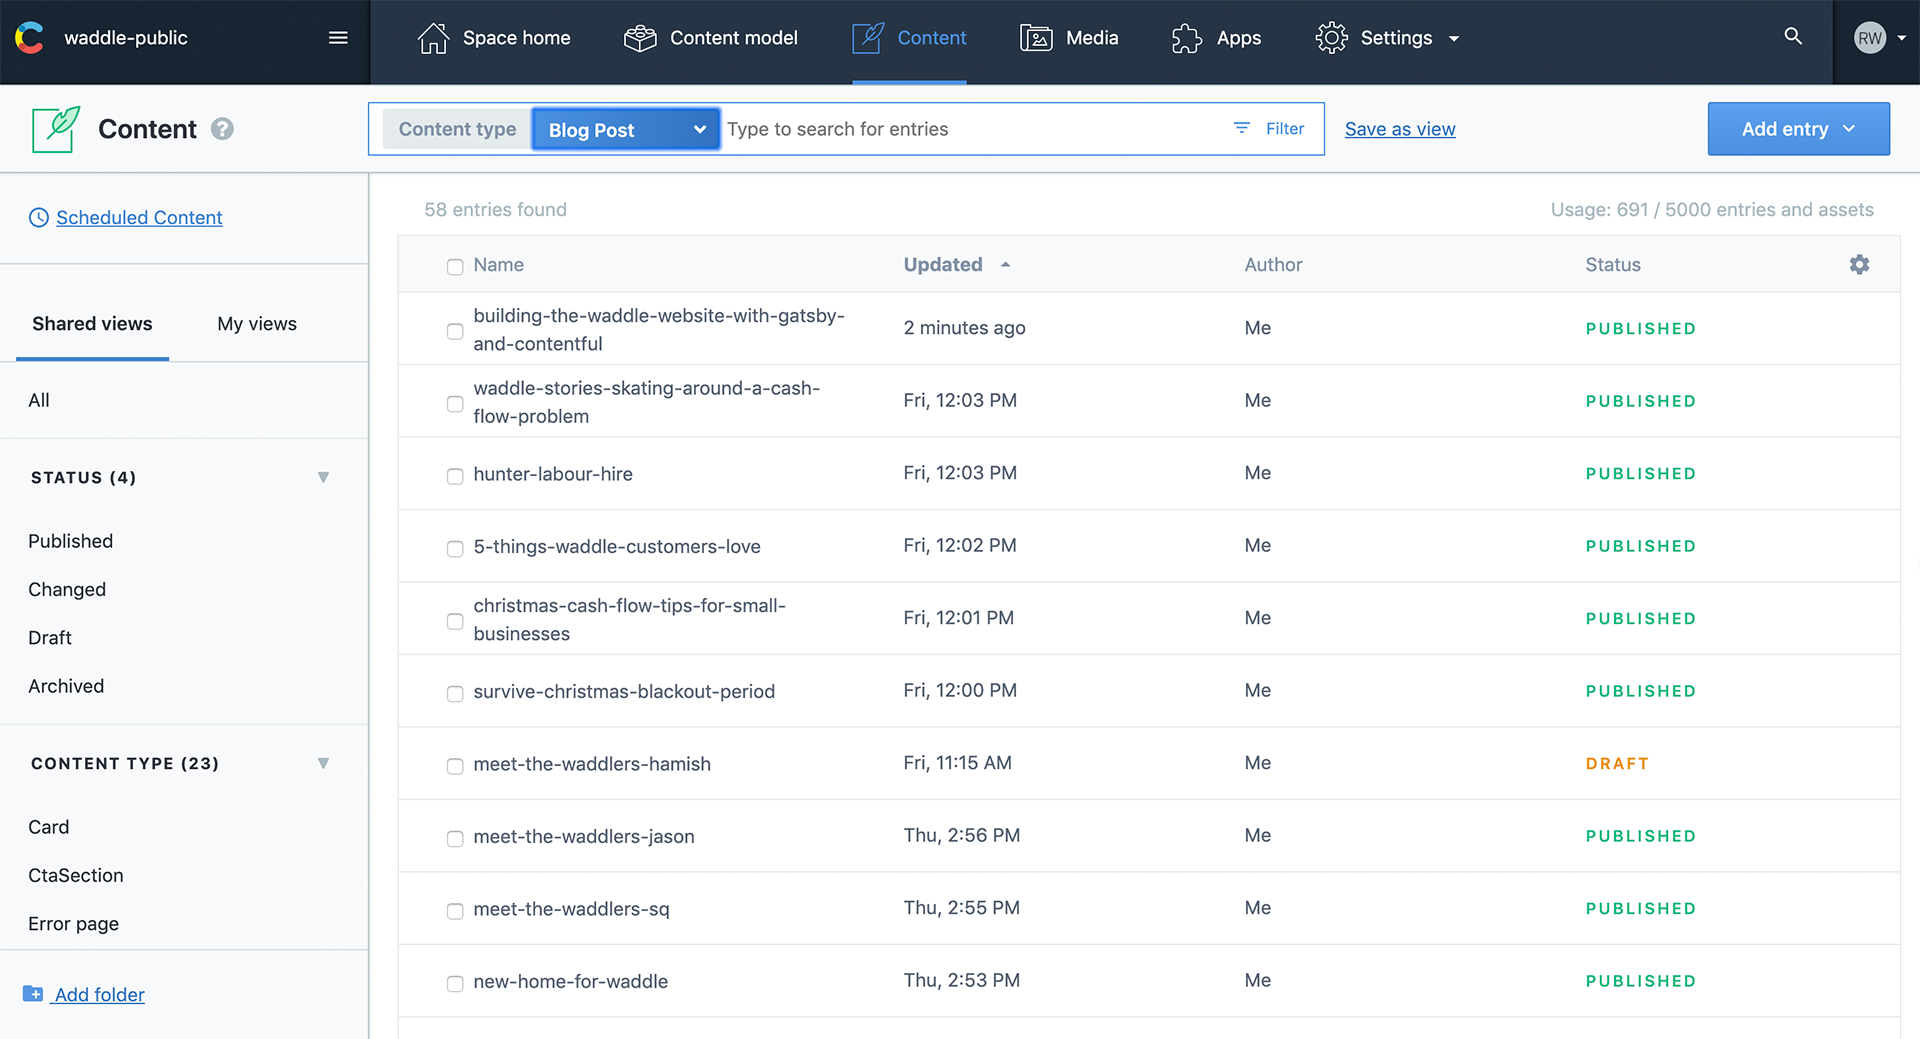Check the christmas-cash-flow-tips checkbox
This screenshot has width=1920, height=1039.
coord(455,621)
